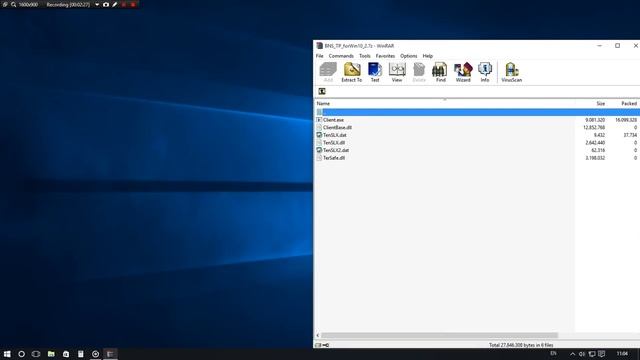640x360 pixels.
Task: Open the Find tool in WinRAR
Action: (x=440, y=72)
